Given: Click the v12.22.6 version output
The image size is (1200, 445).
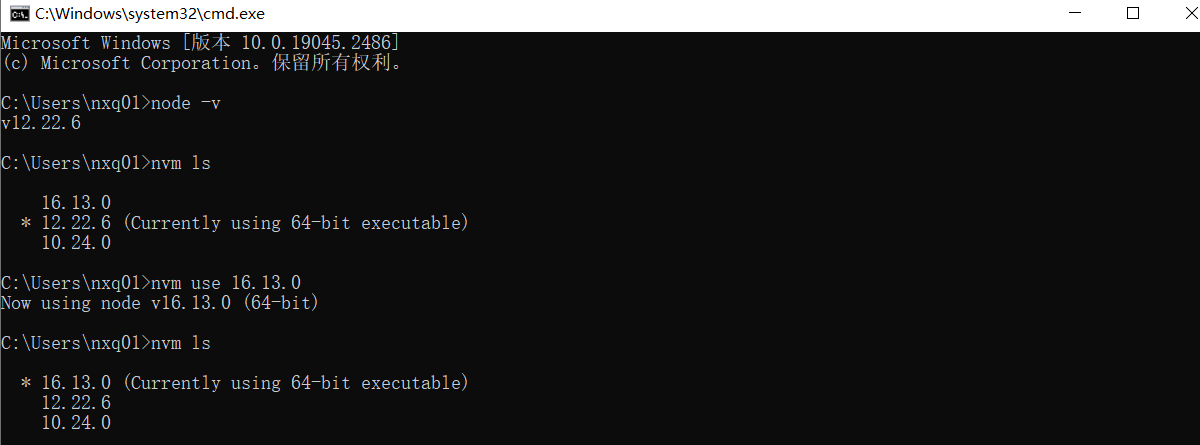Looking at the screenshot, I should click(41, 123).
